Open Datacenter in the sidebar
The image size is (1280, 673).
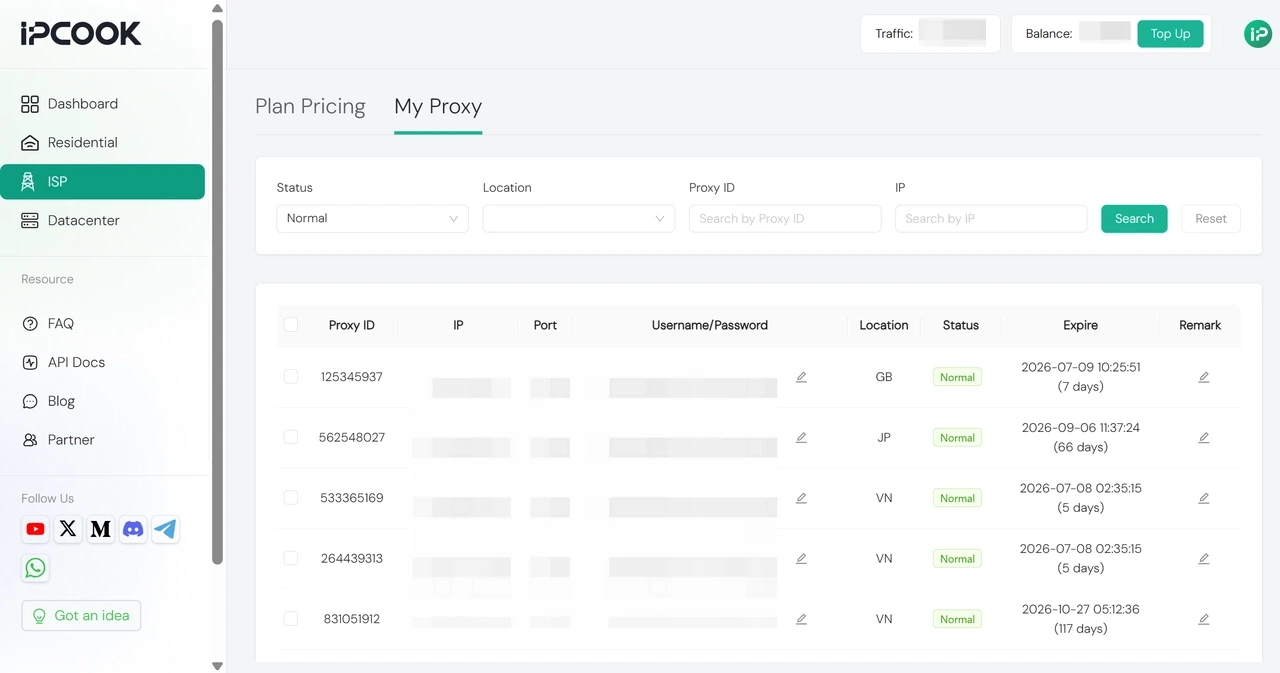pos(102,220)
